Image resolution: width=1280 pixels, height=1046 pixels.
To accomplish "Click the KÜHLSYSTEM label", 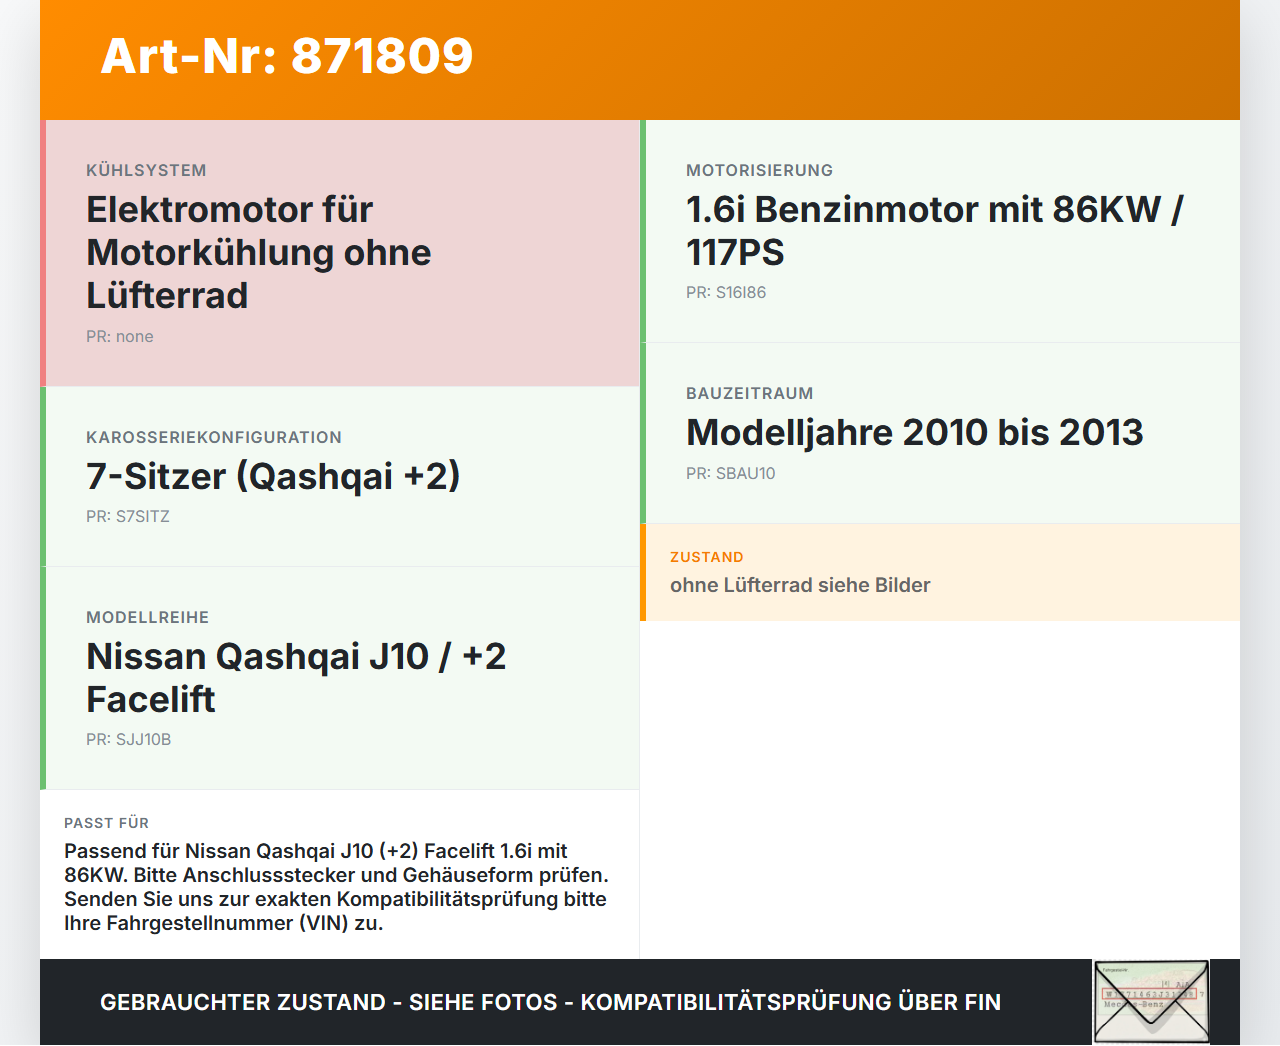I will [146, 171].
